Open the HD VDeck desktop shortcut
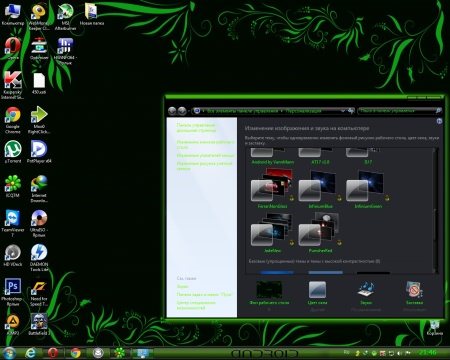 coord(13,255)
